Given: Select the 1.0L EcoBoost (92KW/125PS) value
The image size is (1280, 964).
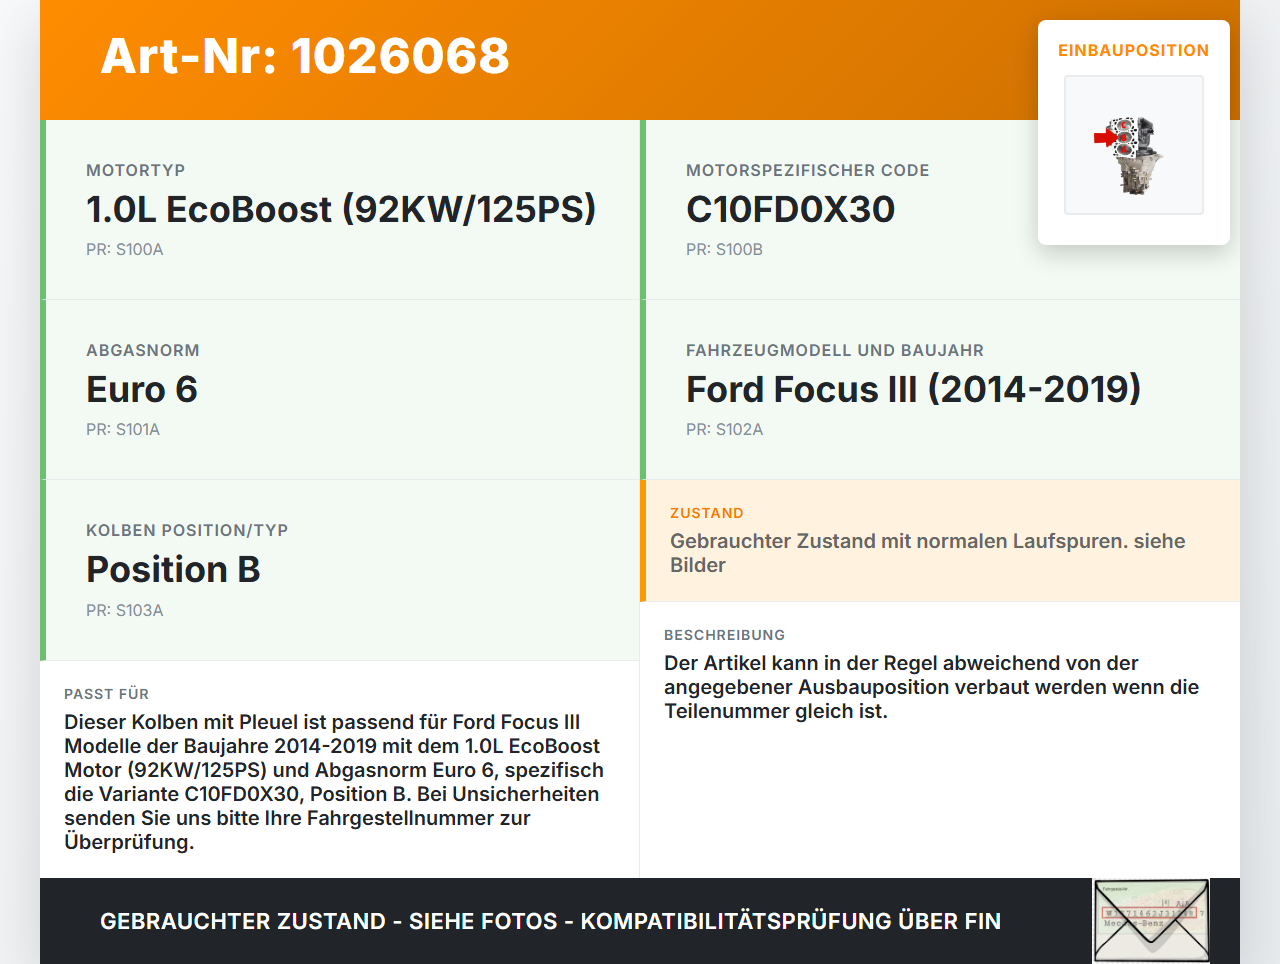Looking at the screenshot, I should point(341,209).
